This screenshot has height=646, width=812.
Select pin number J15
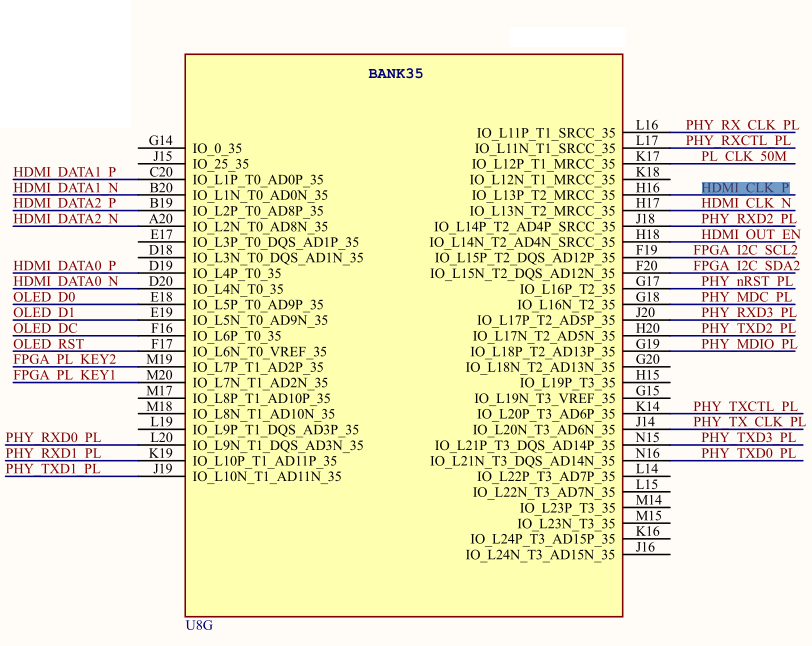pos(163,156)
